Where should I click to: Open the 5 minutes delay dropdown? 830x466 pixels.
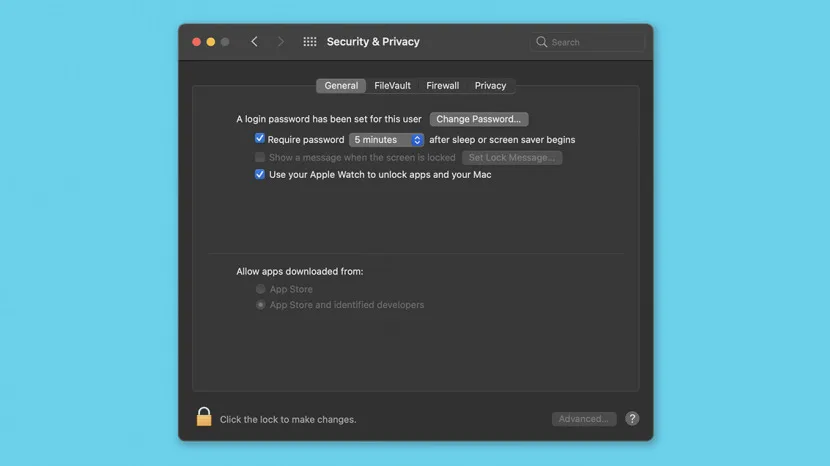click(386, 140)
